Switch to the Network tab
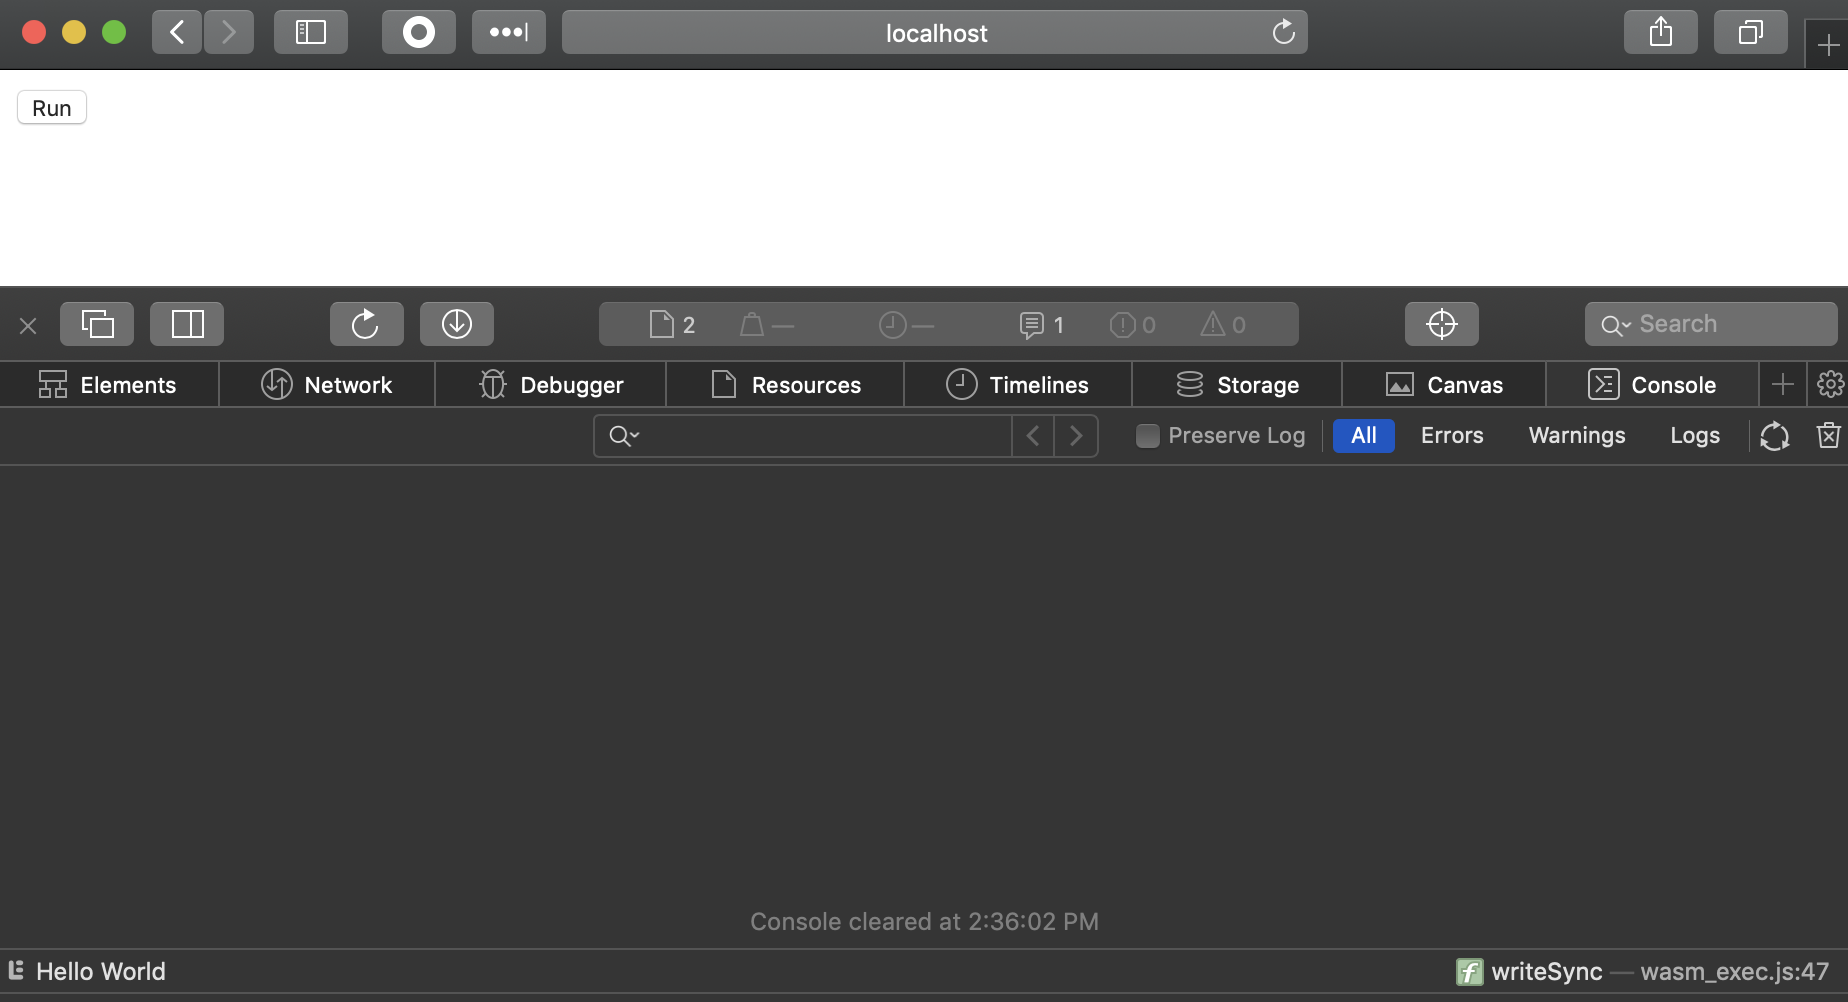The image size is (1848, 1002). (x=327, y=385)
